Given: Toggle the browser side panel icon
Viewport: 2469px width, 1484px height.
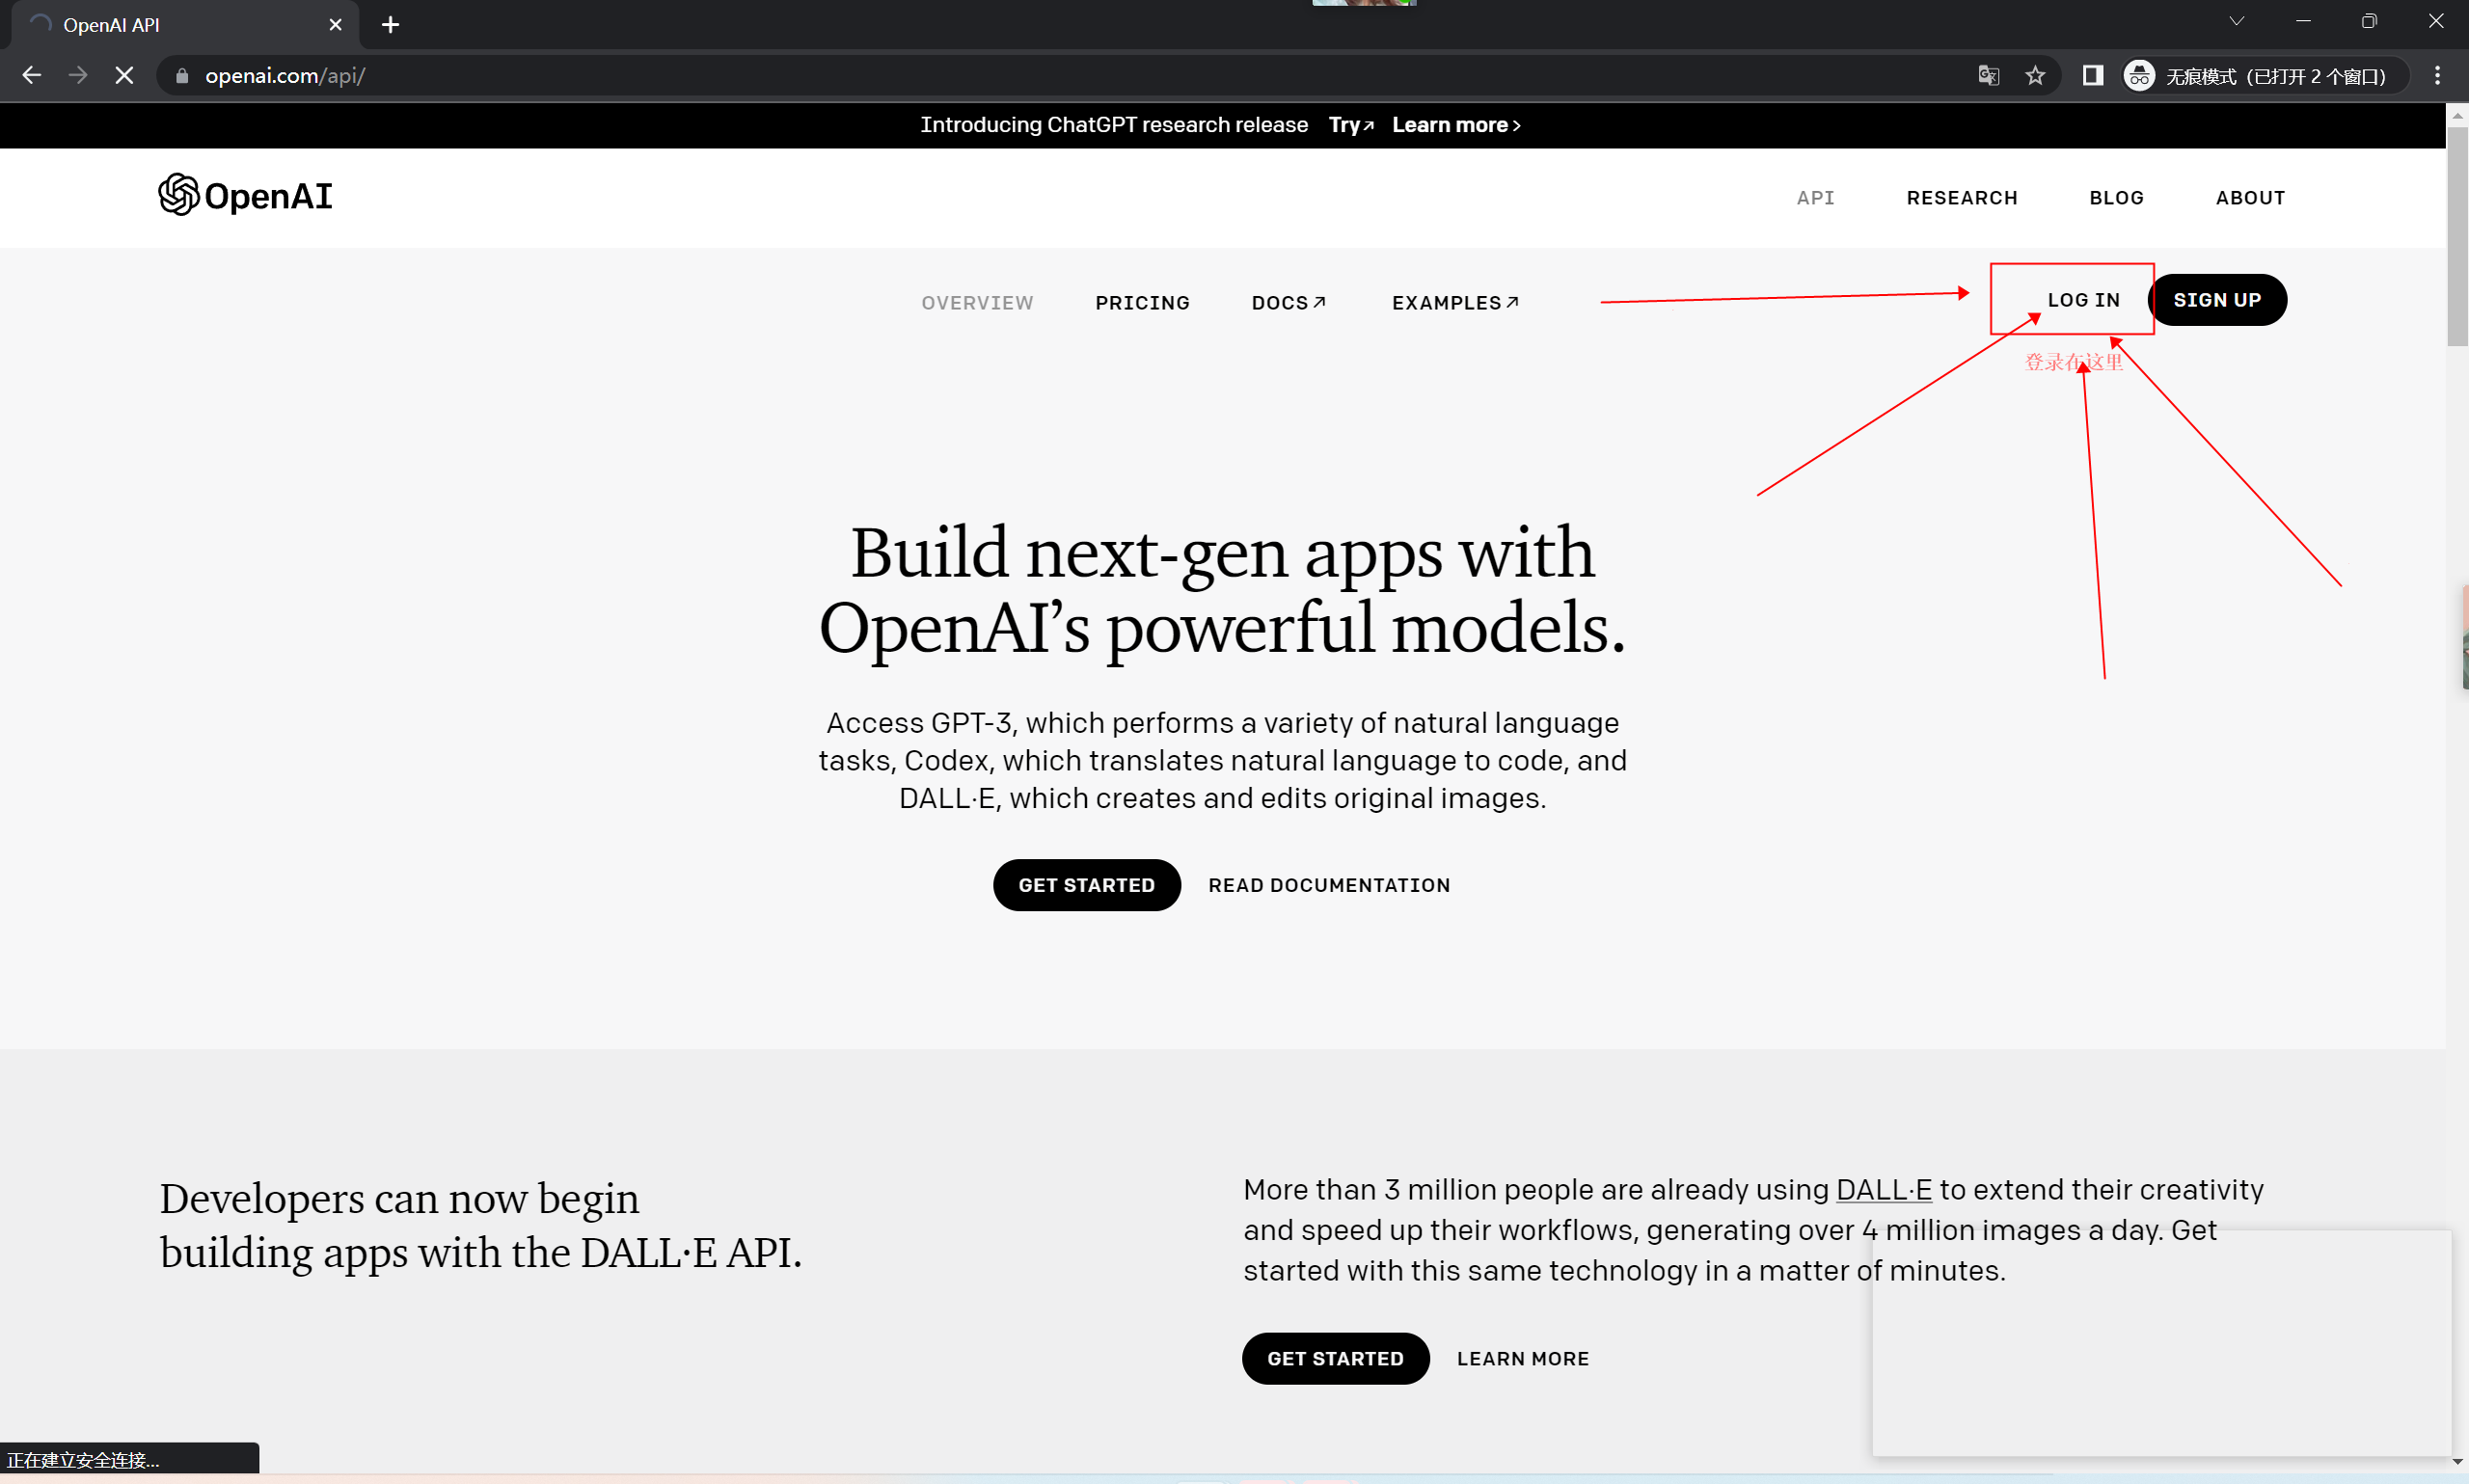Looking at the screenshot, I should 2092,76.
